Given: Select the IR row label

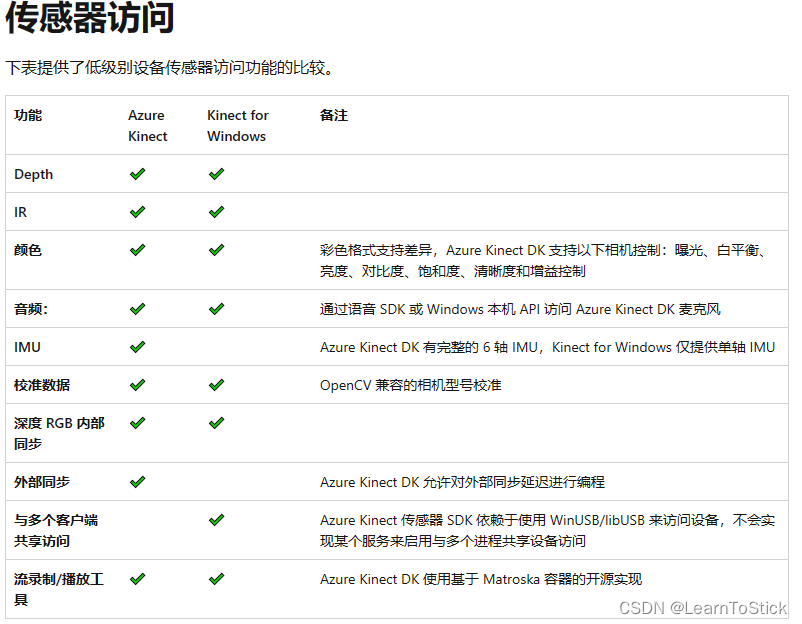Looking at the screenshot, I should pos(20,212).
